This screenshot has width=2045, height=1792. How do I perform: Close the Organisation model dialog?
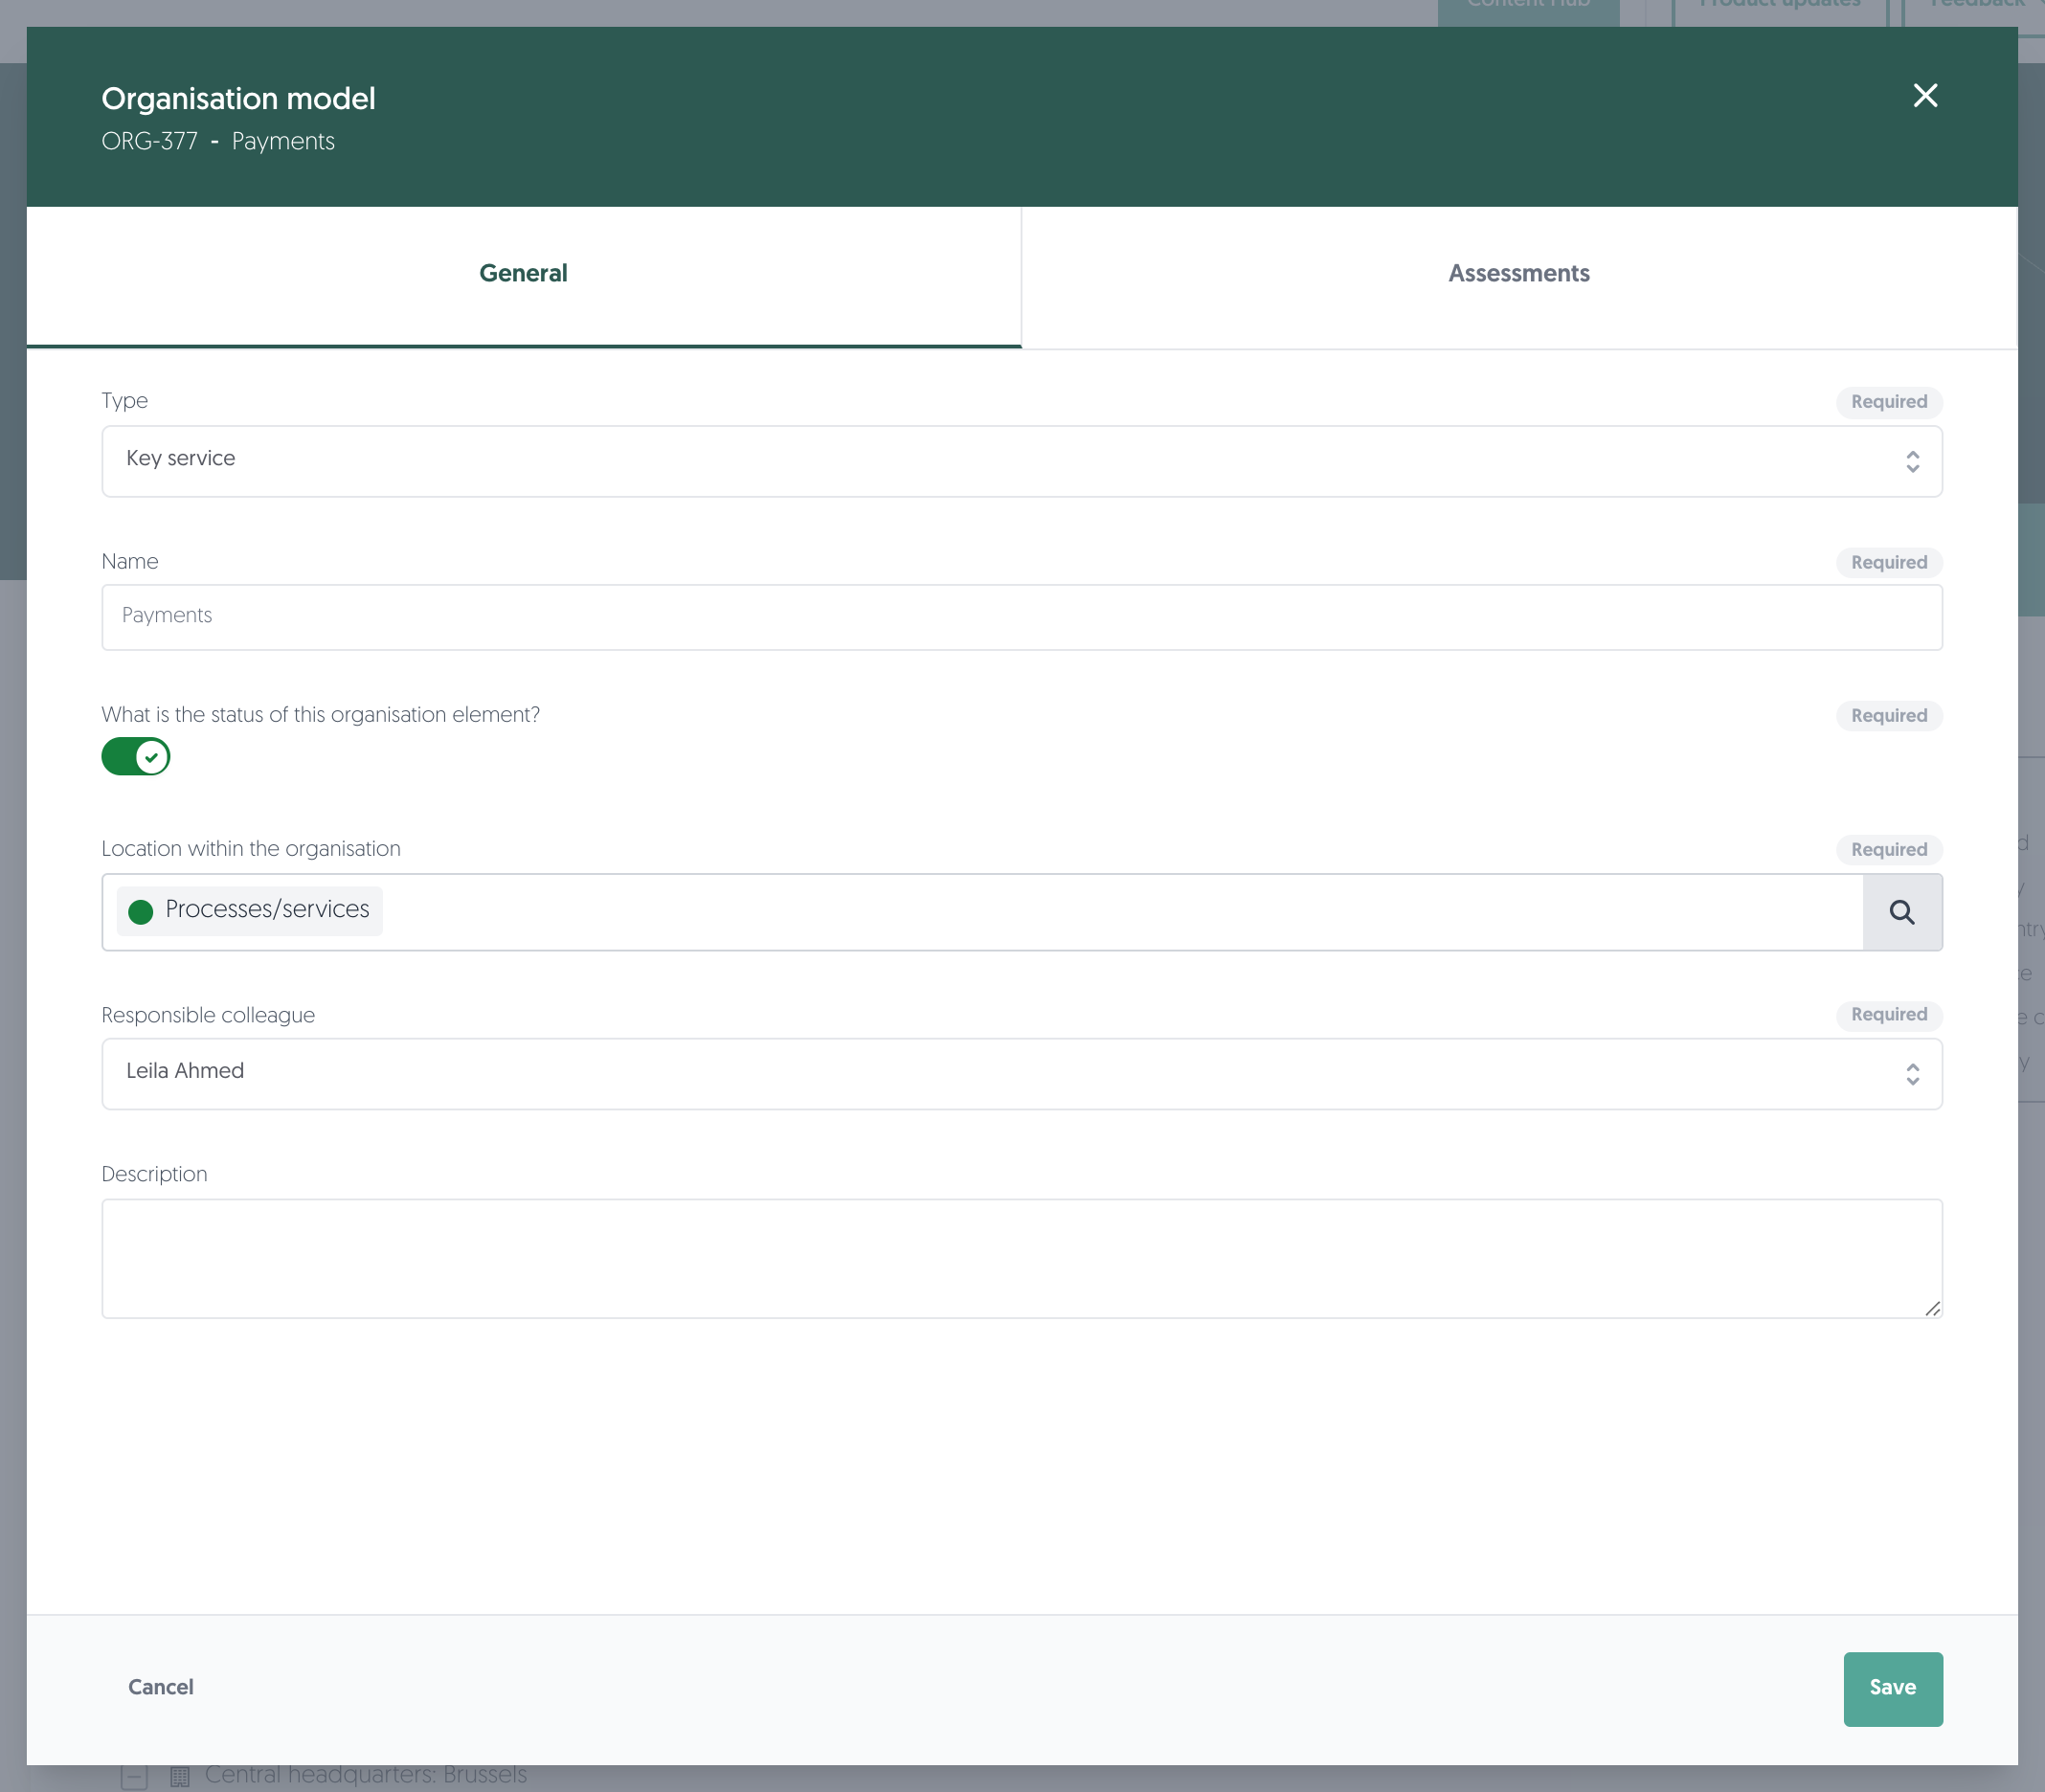(x=1924, y=96)
